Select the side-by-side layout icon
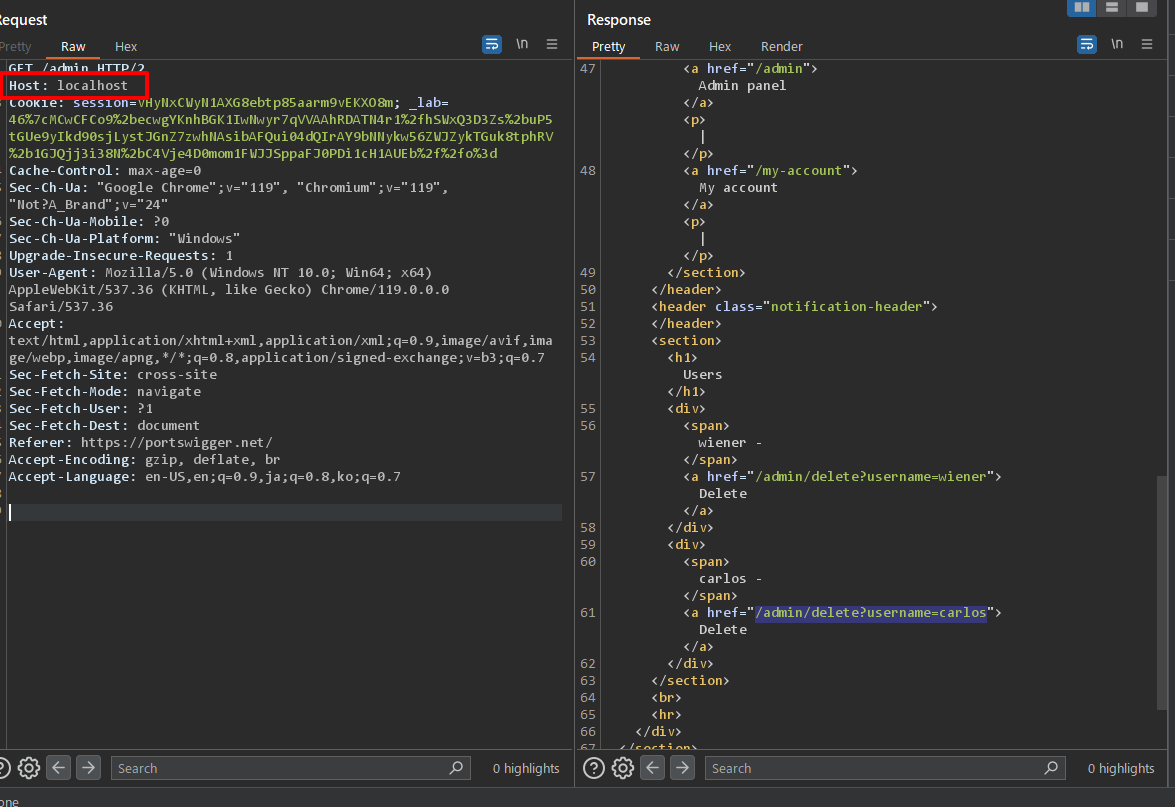 point(1081,7)
